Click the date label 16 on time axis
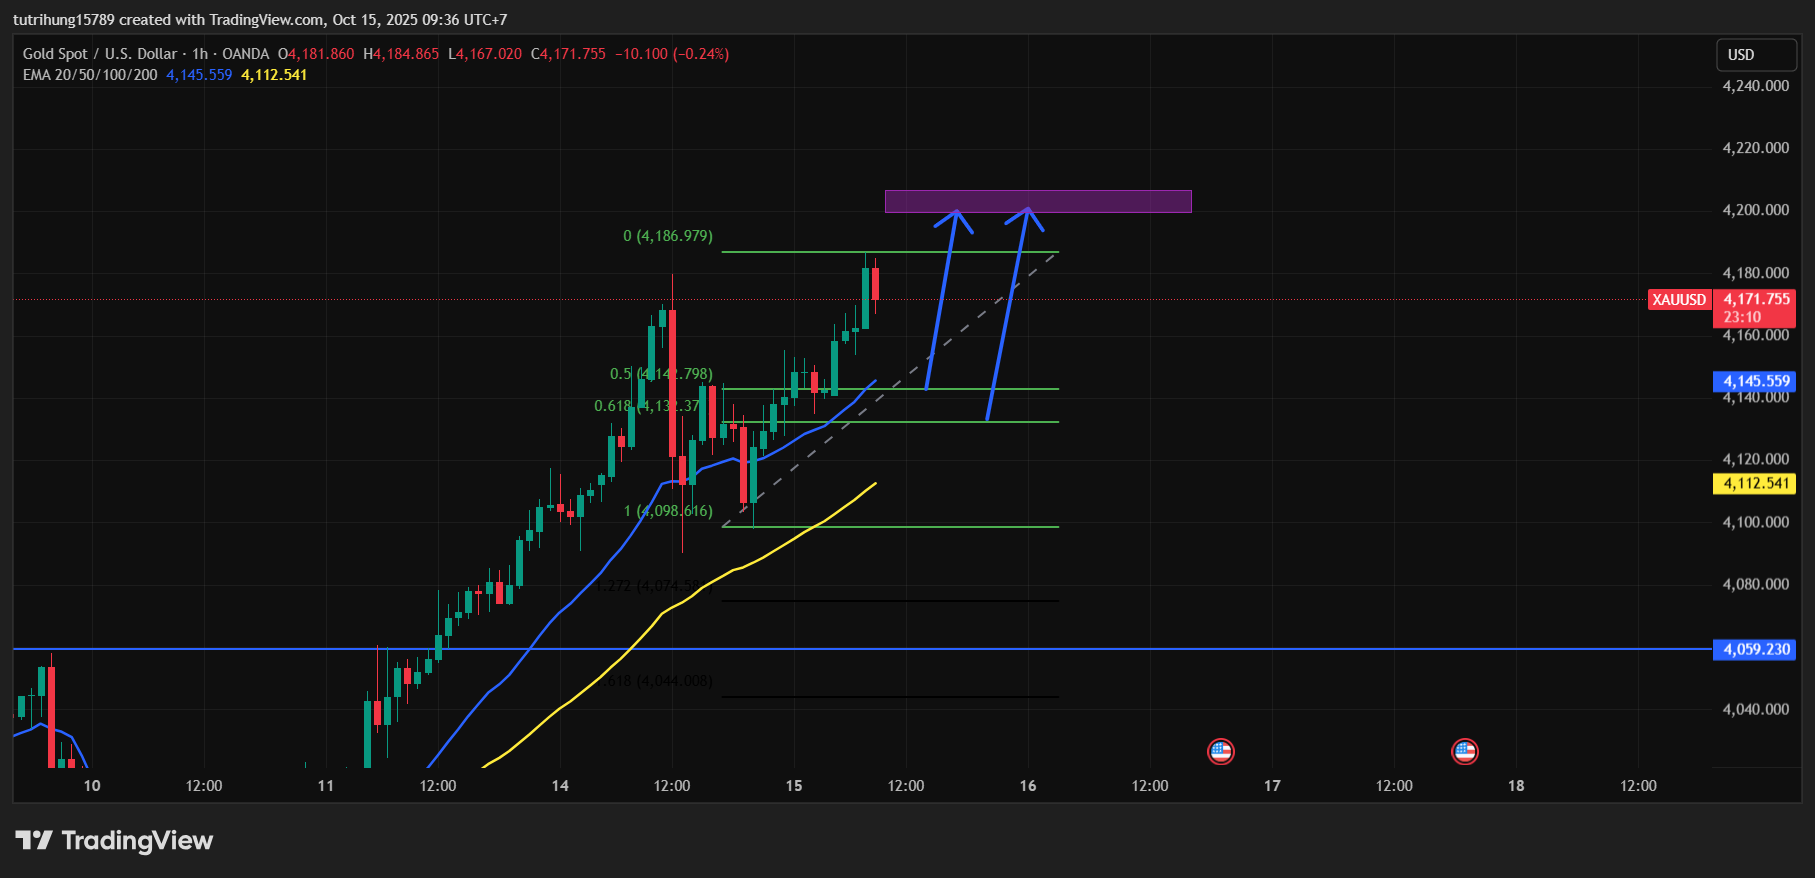Screen dimensions: 1815x878 tap(1028, 786)
